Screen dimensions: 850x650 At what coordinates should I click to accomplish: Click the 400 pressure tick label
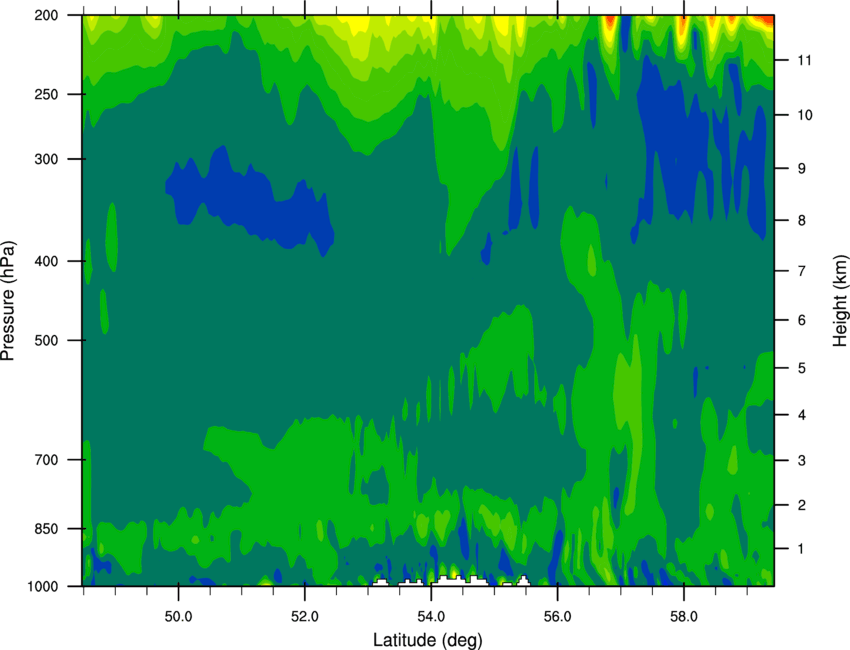click(x=46, y=261)
